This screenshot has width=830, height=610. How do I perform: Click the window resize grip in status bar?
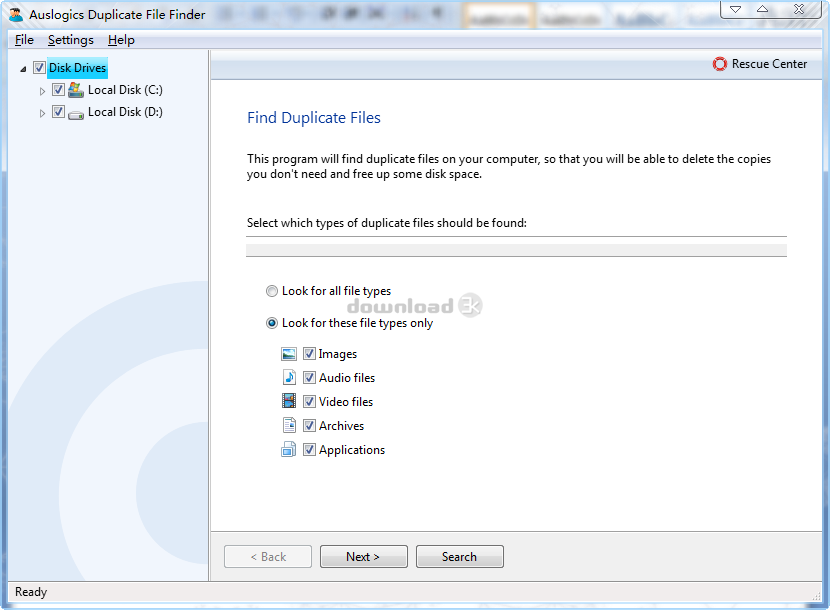(816, 596)
